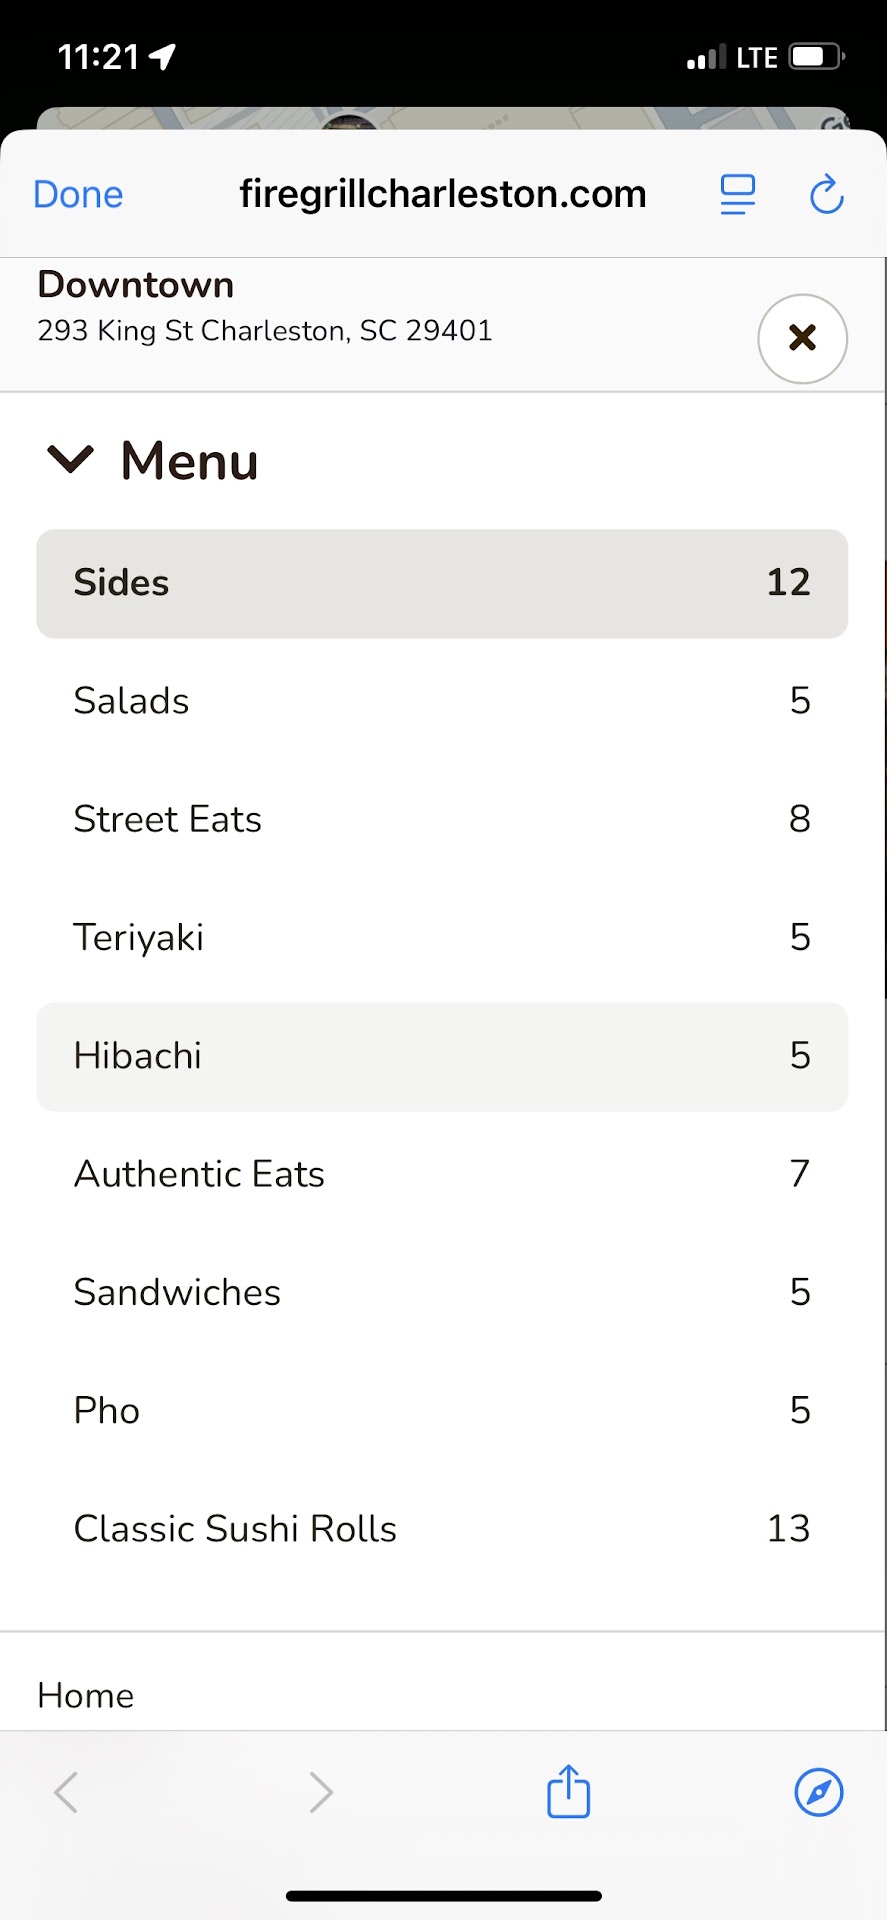Reload the page with refresh icon
This screenshot has width=887, height=1920.
pos(826,194)
